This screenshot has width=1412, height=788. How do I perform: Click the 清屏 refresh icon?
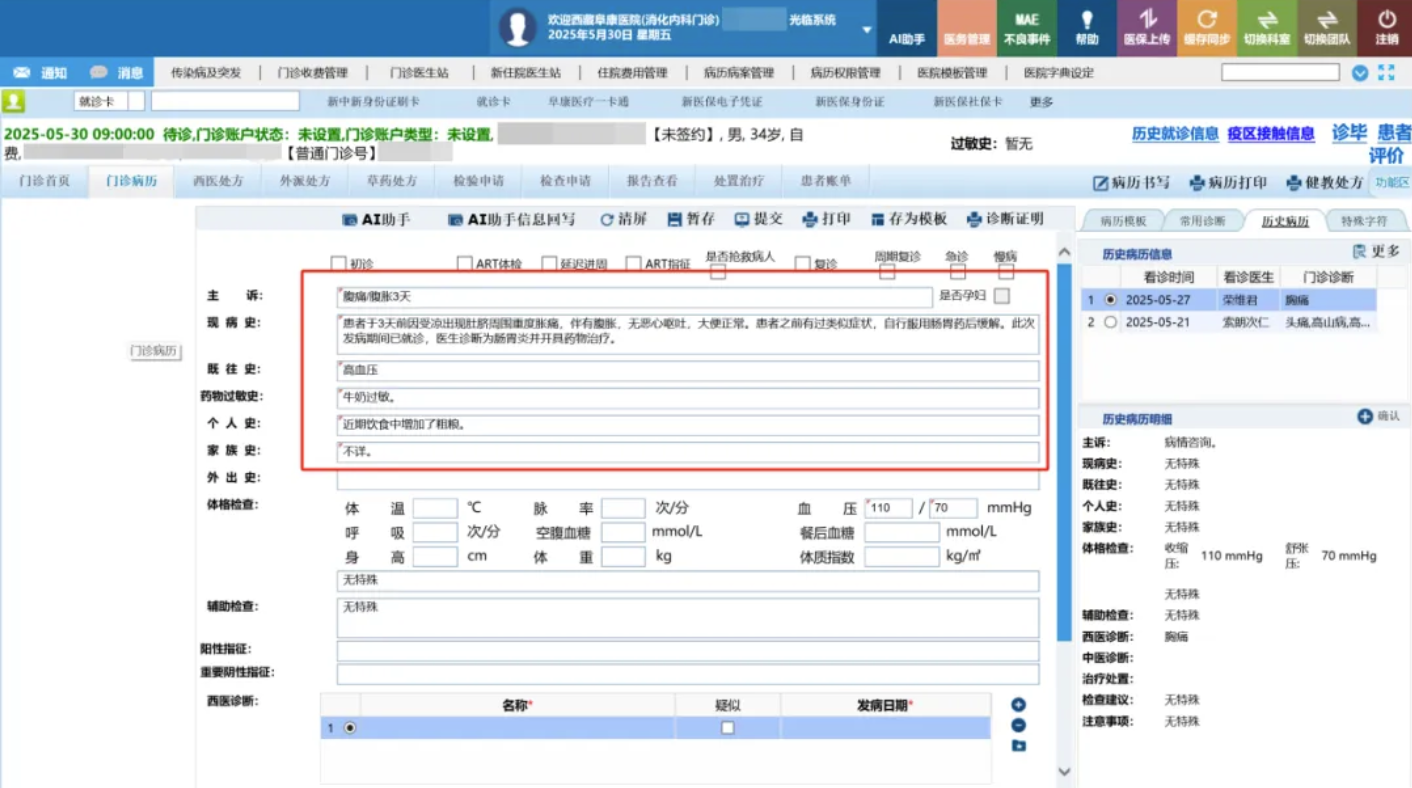click(607, 219)
